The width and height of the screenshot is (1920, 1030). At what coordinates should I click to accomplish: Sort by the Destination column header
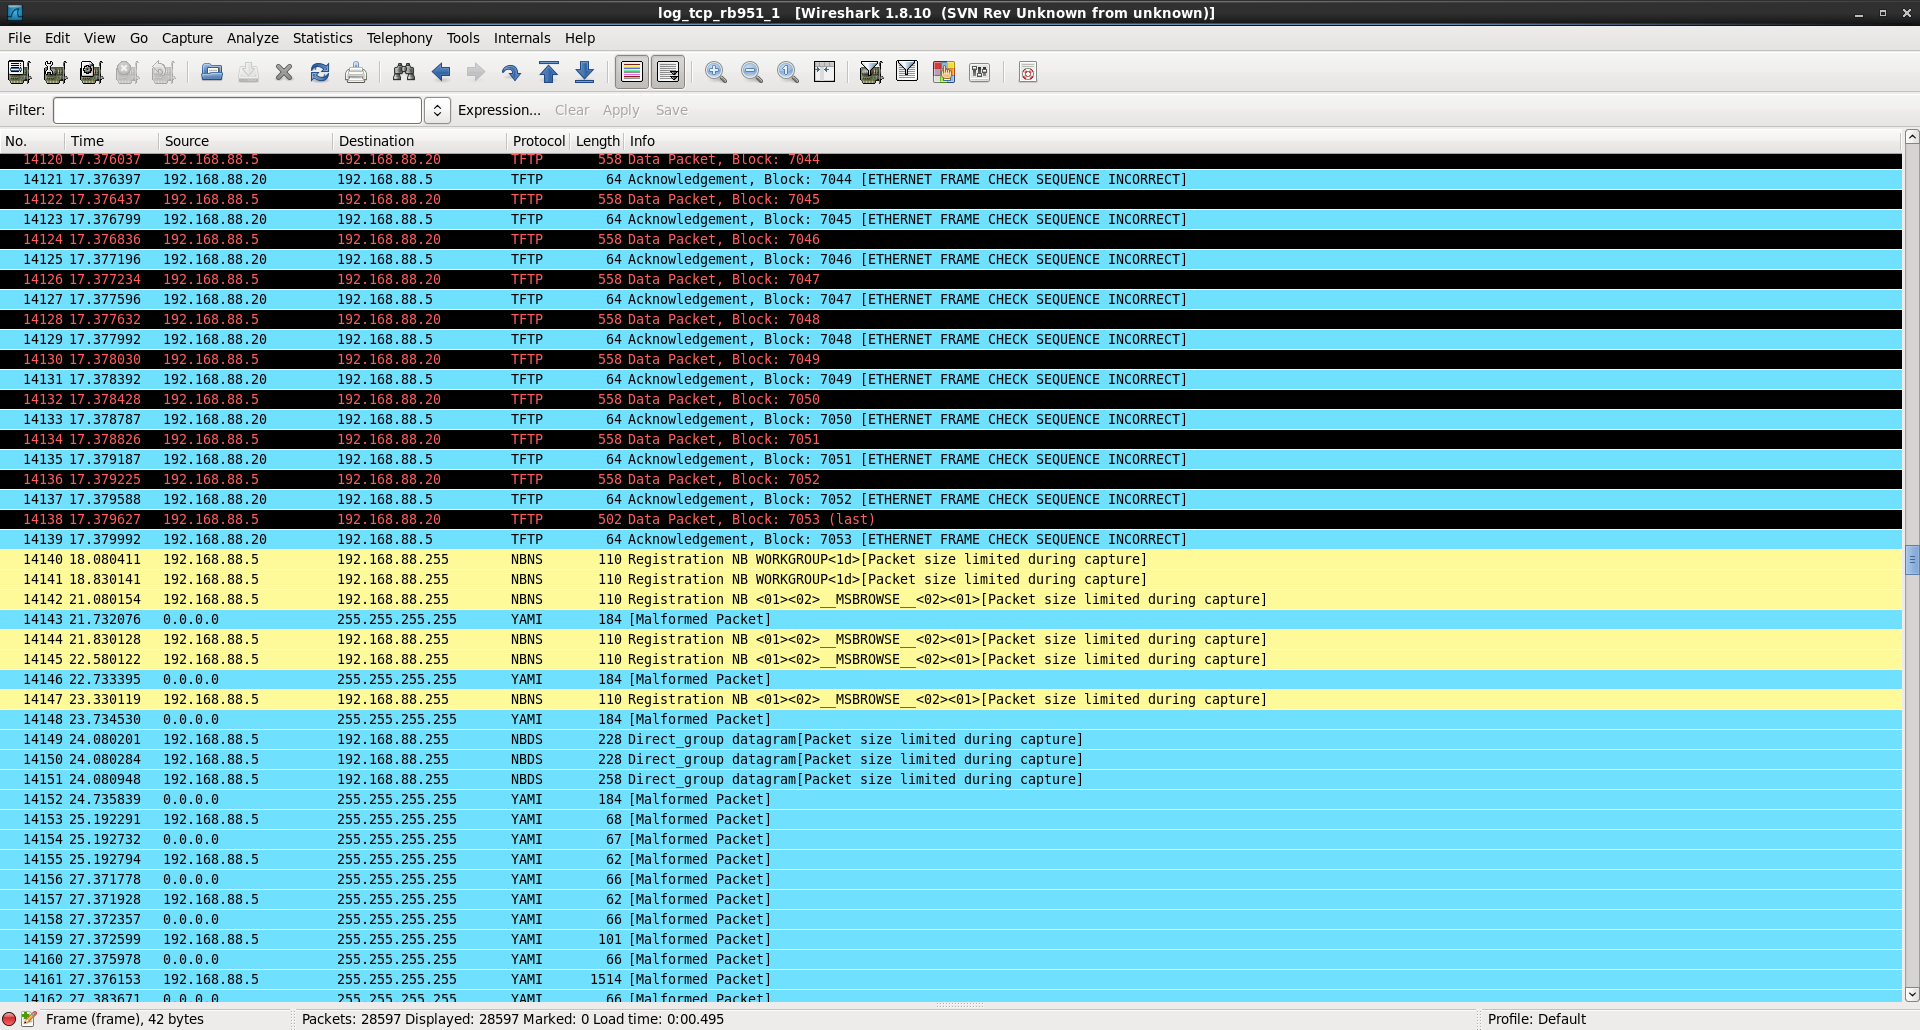419,141
